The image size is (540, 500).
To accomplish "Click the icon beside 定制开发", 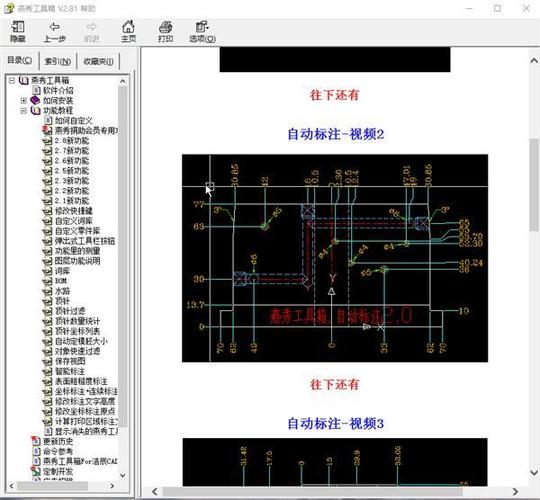I will pyautogui.click(x=36, y=471).
